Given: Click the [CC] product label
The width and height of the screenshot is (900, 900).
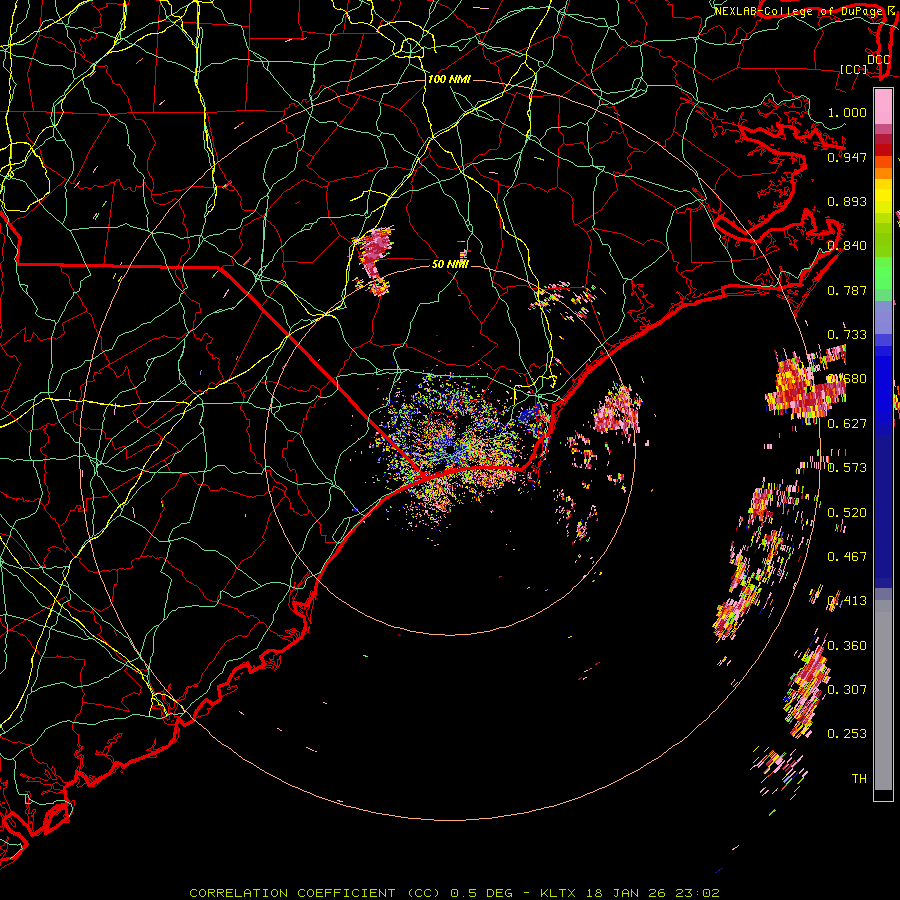Looking at the screenshot, I should tap(854, 69).
